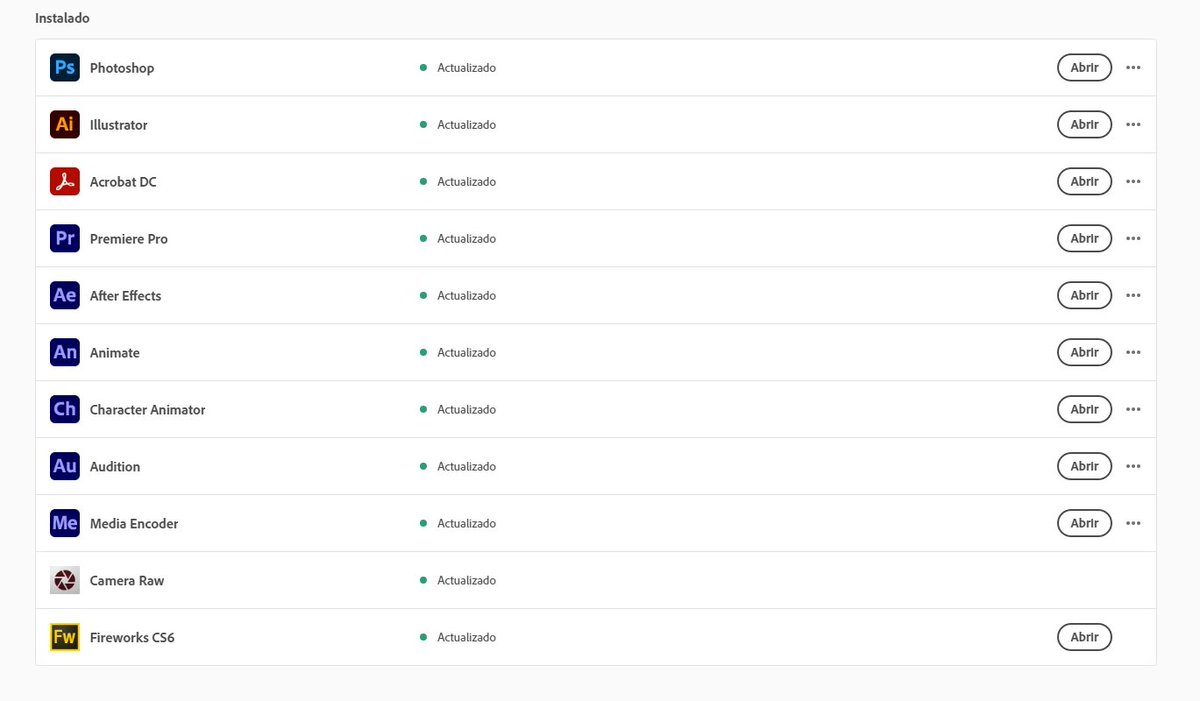The height and width of the screenshot is (701, 1200).
Task: Open more options menu for Photoshop
Action: point(1133,68)
